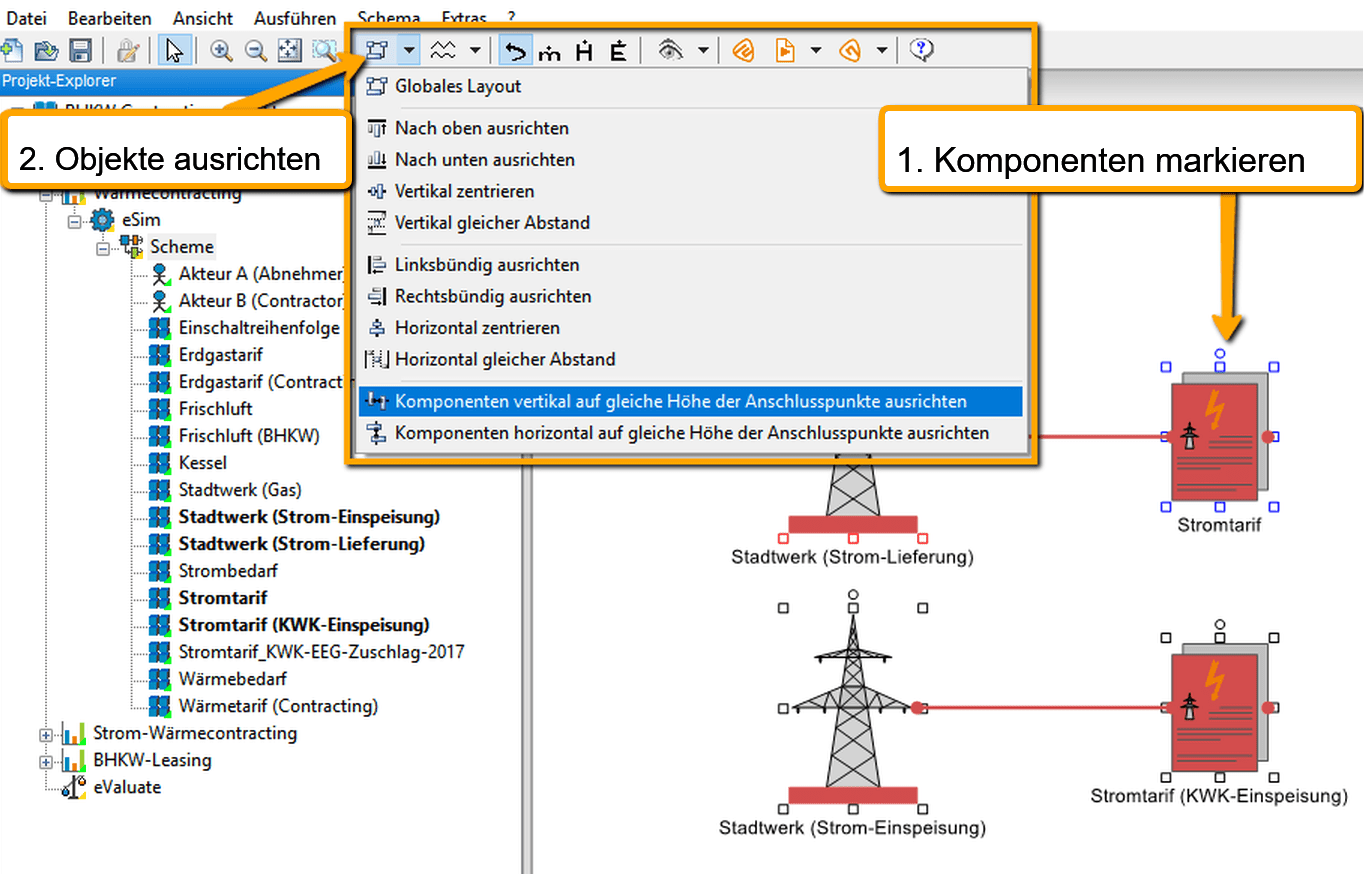The height and width of the screenshot is (879, 1364).
Task: Save project with the floppy disk icon
Action: click(x=80, y=50)
